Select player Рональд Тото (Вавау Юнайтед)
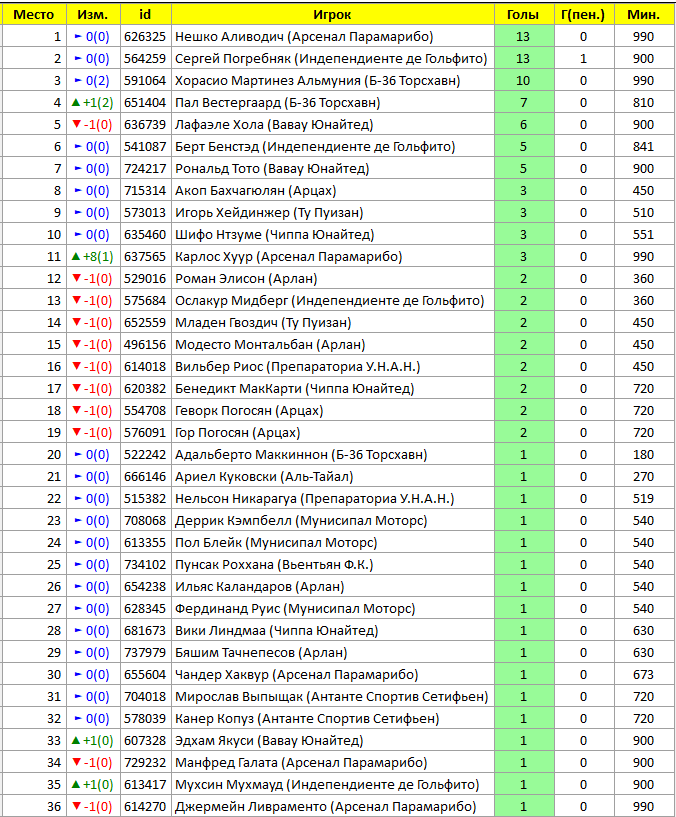This screenshot has height=817, width=676. [x=272, y=169]
